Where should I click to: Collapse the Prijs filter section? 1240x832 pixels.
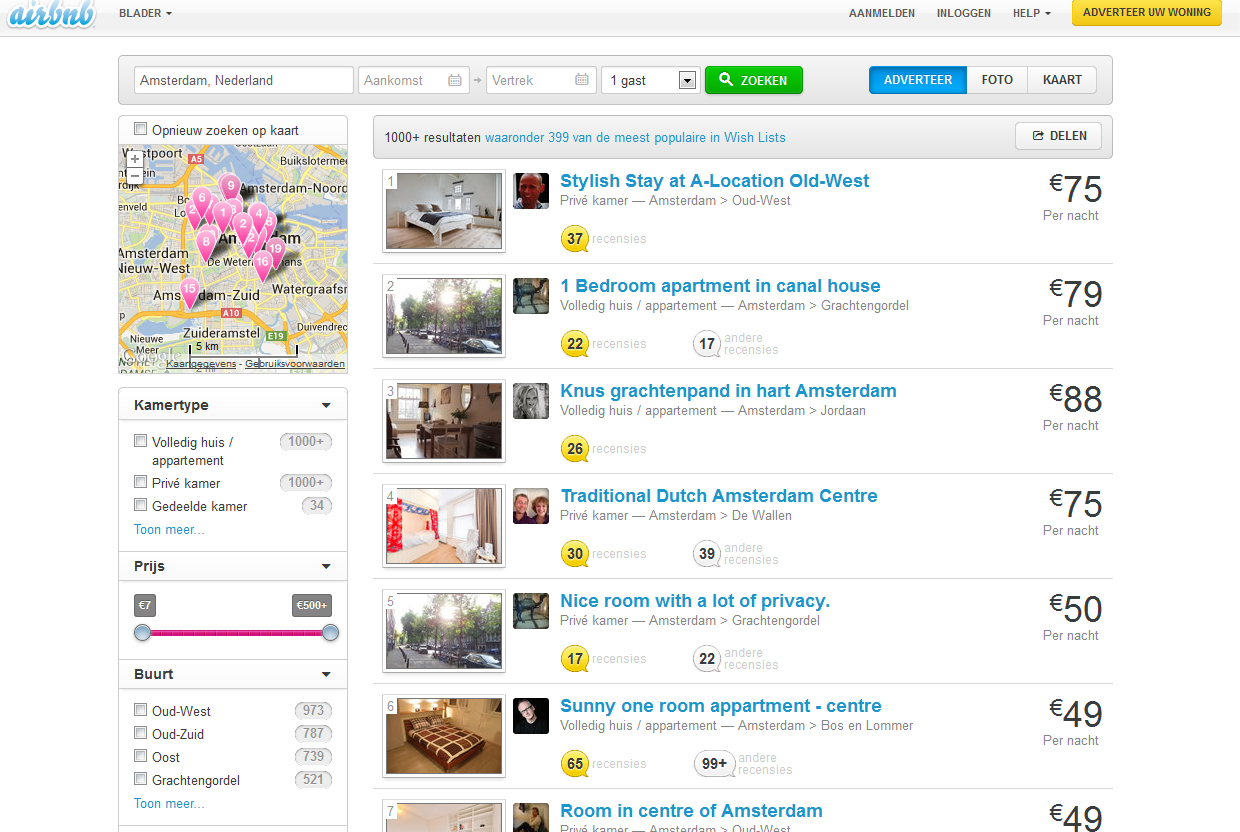click(x=325, y=566)
